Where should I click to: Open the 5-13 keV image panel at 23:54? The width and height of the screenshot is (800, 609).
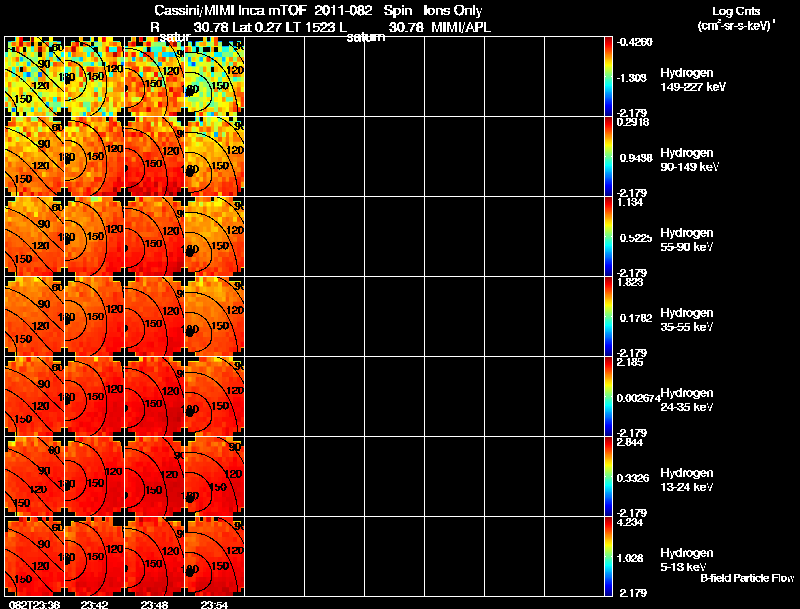click(x=214, y=556)
